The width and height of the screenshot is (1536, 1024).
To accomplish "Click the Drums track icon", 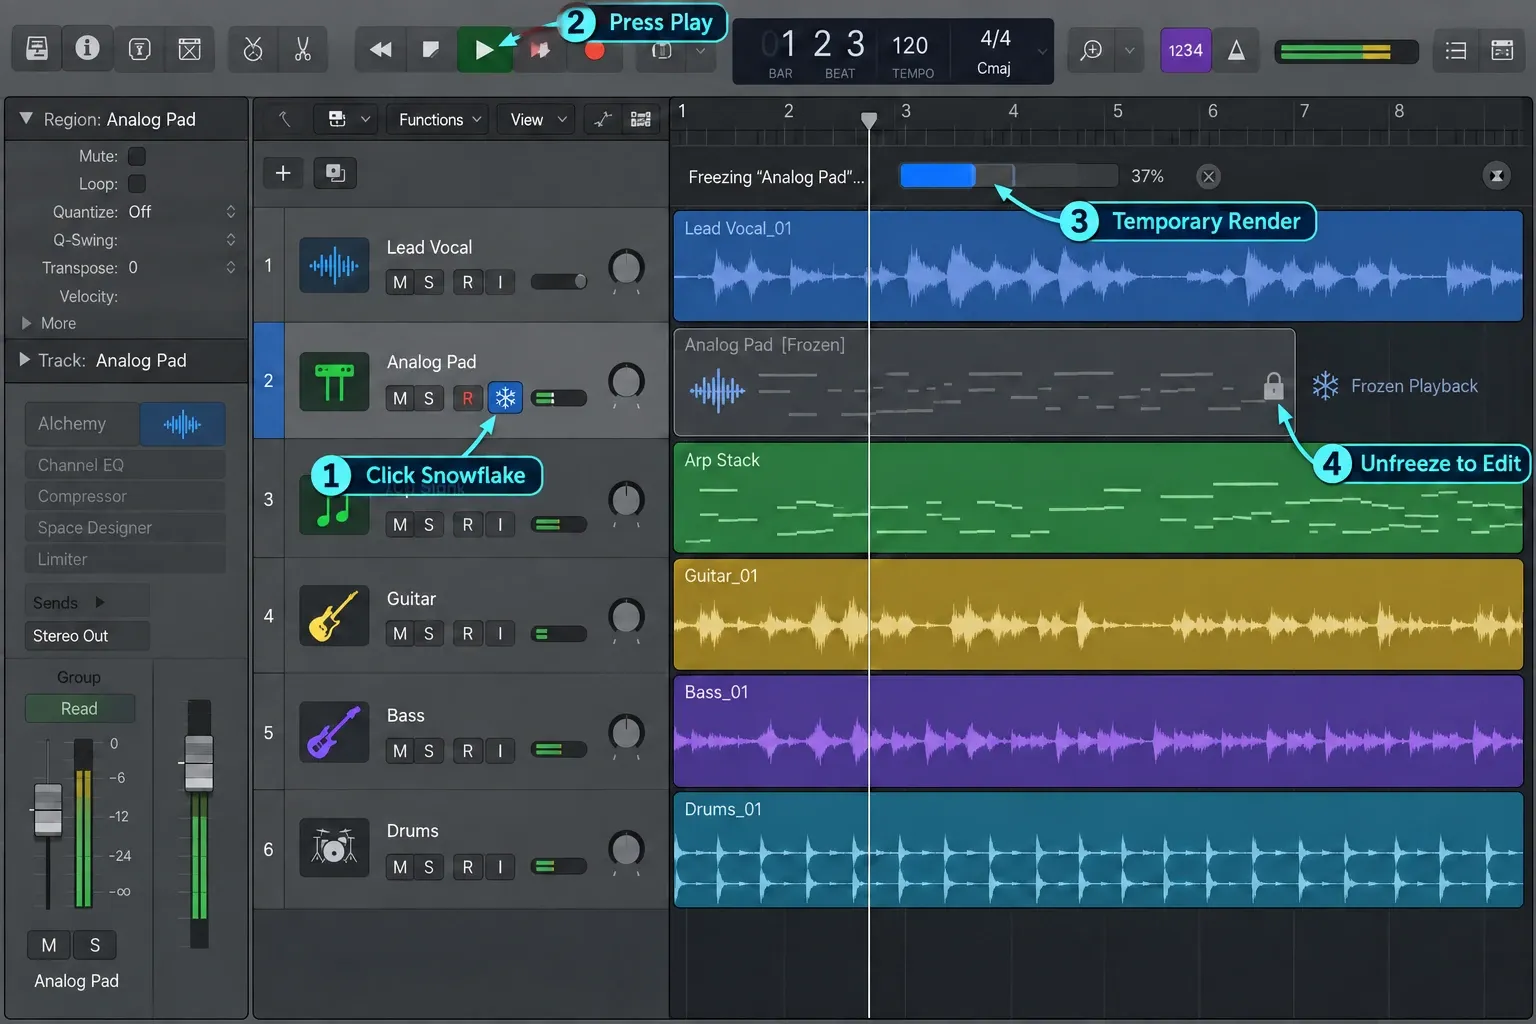I will pos(334,847).
